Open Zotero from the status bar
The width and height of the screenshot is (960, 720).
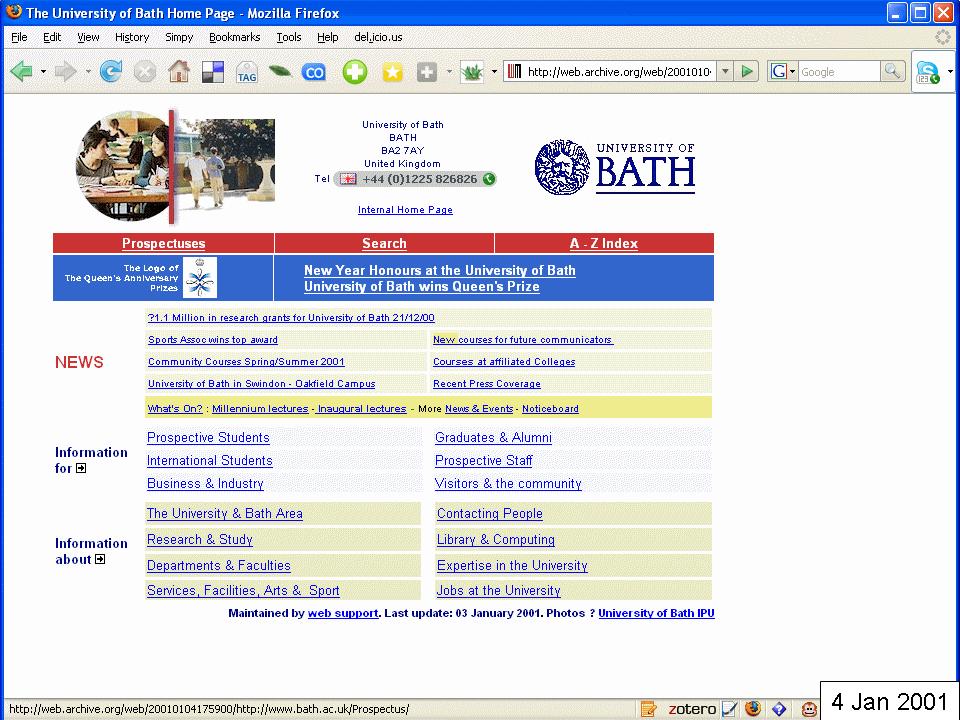[692, 709]
